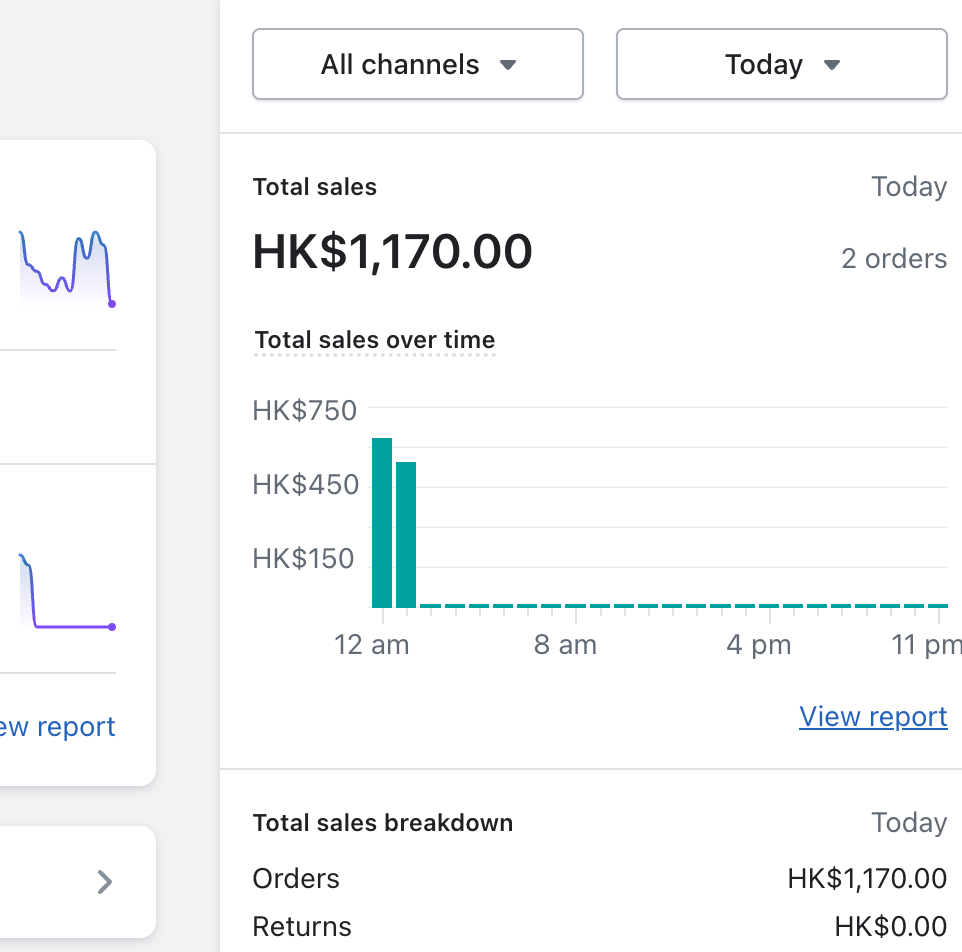
Task: Select the tallest teal bar at 12 am
Action: (x=382, y=522)
